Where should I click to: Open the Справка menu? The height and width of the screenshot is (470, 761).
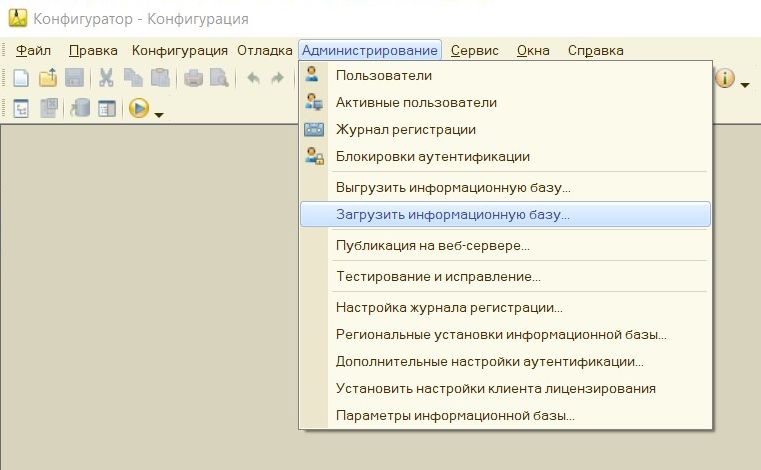[596, 50]
